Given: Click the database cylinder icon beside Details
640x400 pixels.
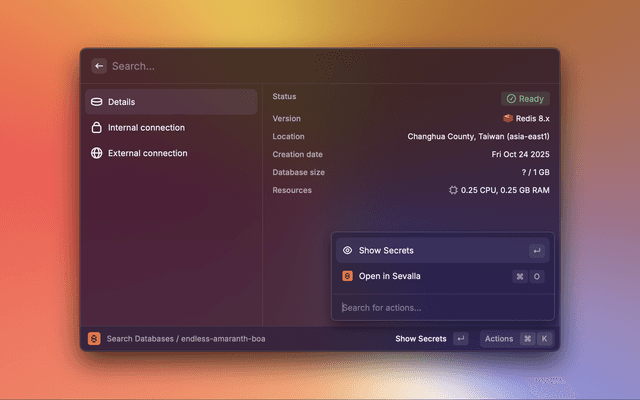Looking at the screenshot, I should click(x=96, y=102).
